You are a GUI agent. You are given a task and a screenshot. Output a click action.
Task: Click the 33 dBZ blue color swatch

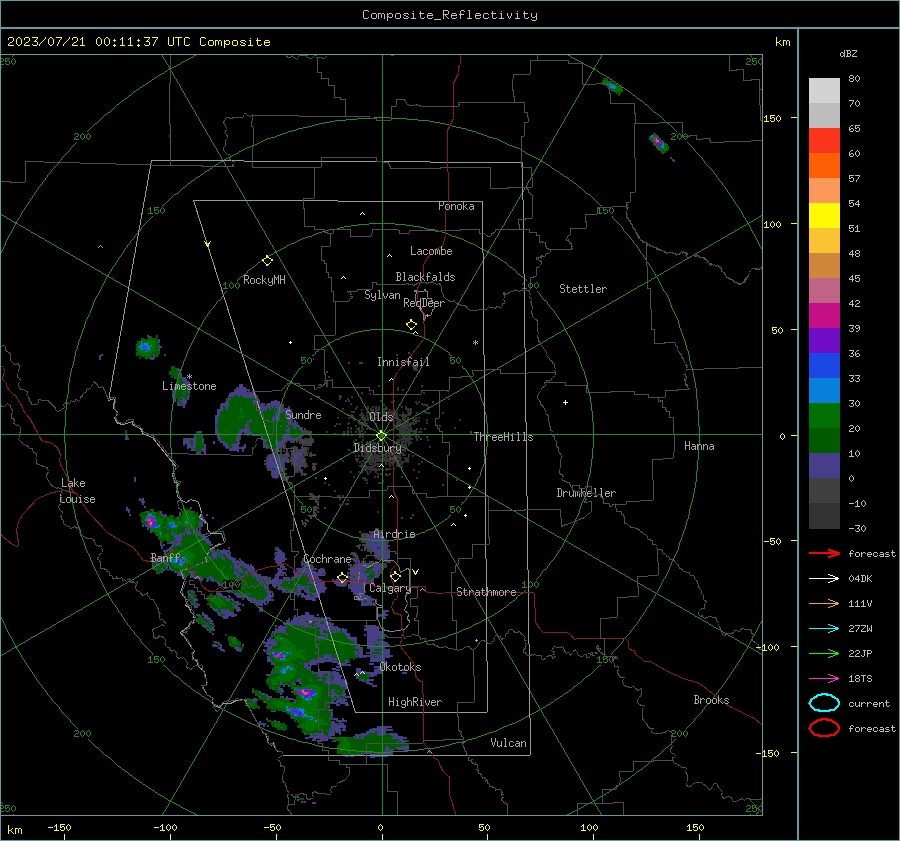[824, 390]
